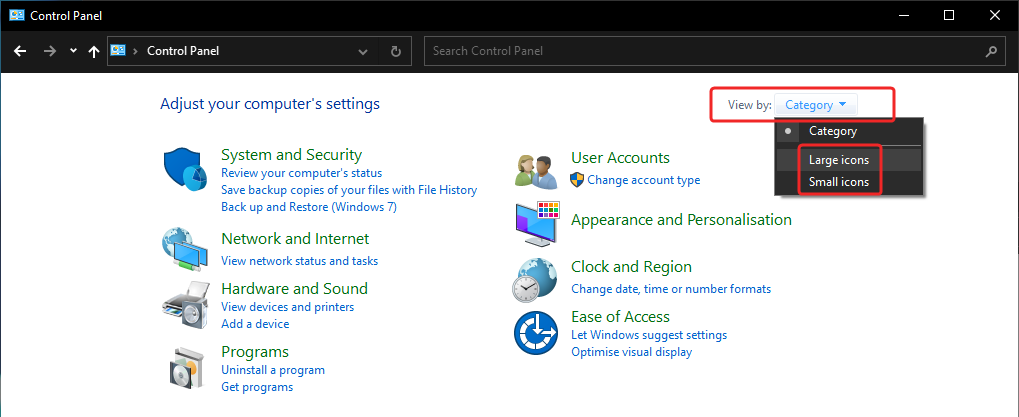
Task: Expand the address bar history dropdown
Action: (x=363, y=51)
